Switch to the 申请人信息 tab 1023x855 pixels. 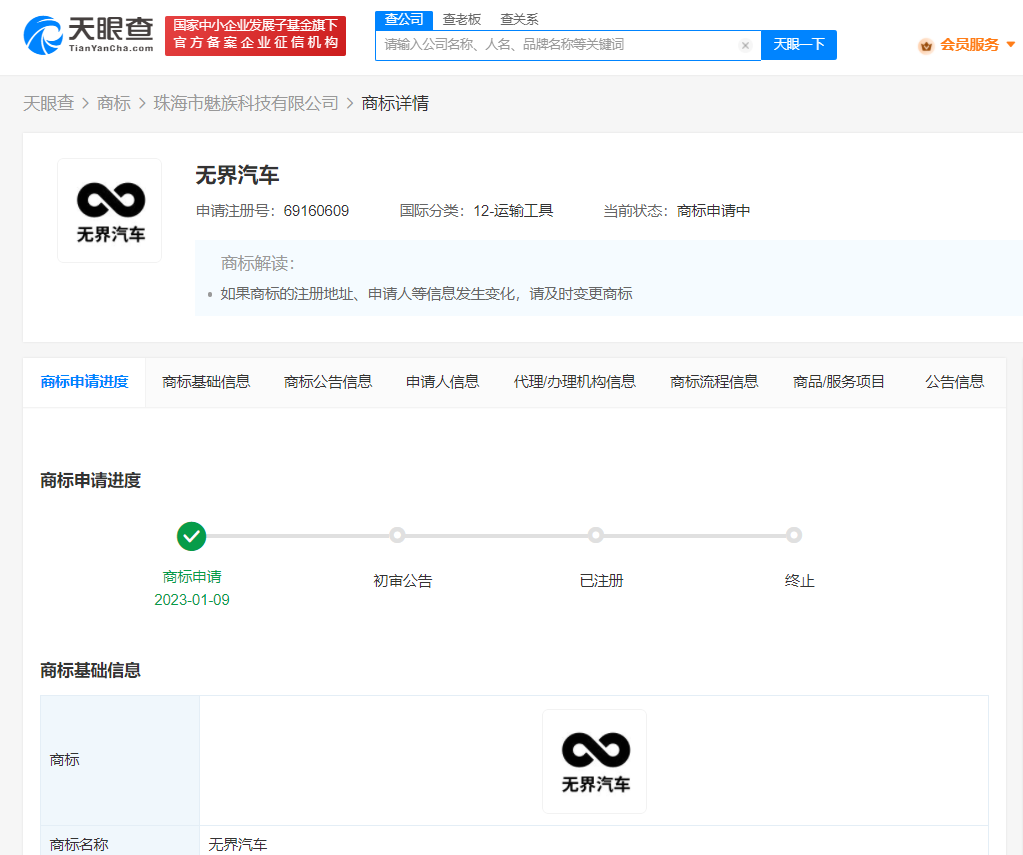(x=442, y=381)
